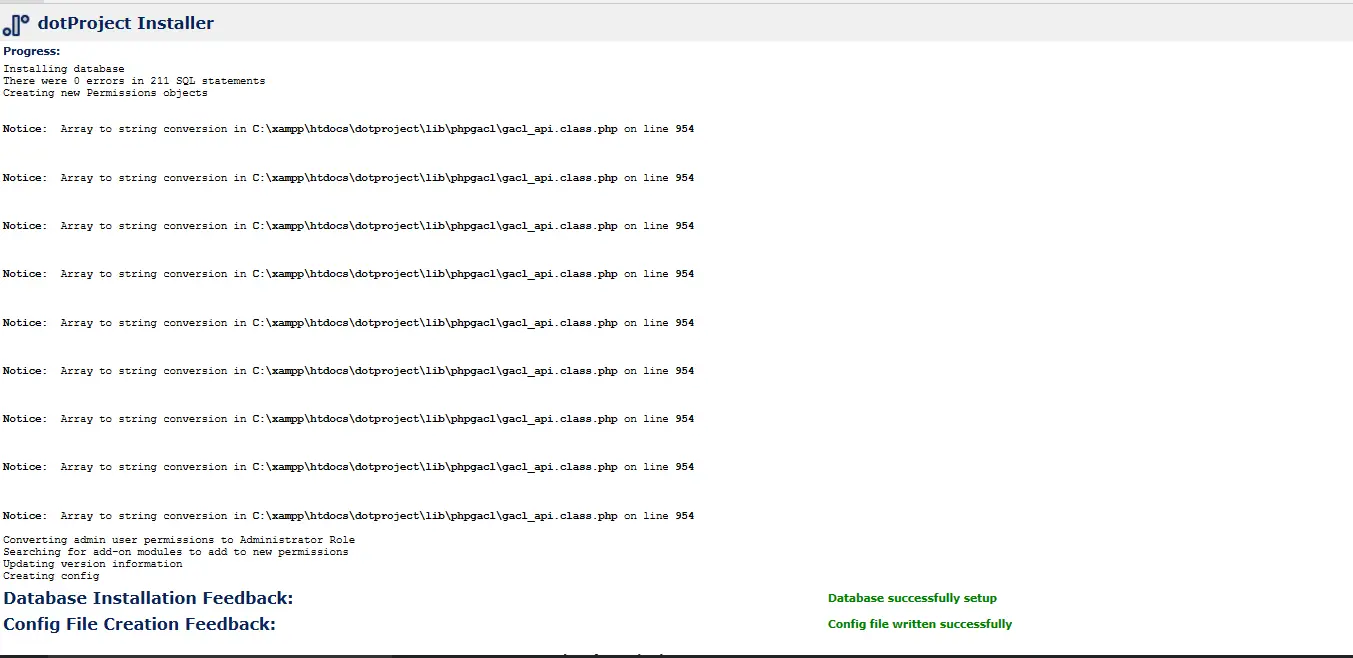Click the "dotProject Installer" page title

click(x=125, y=23)
